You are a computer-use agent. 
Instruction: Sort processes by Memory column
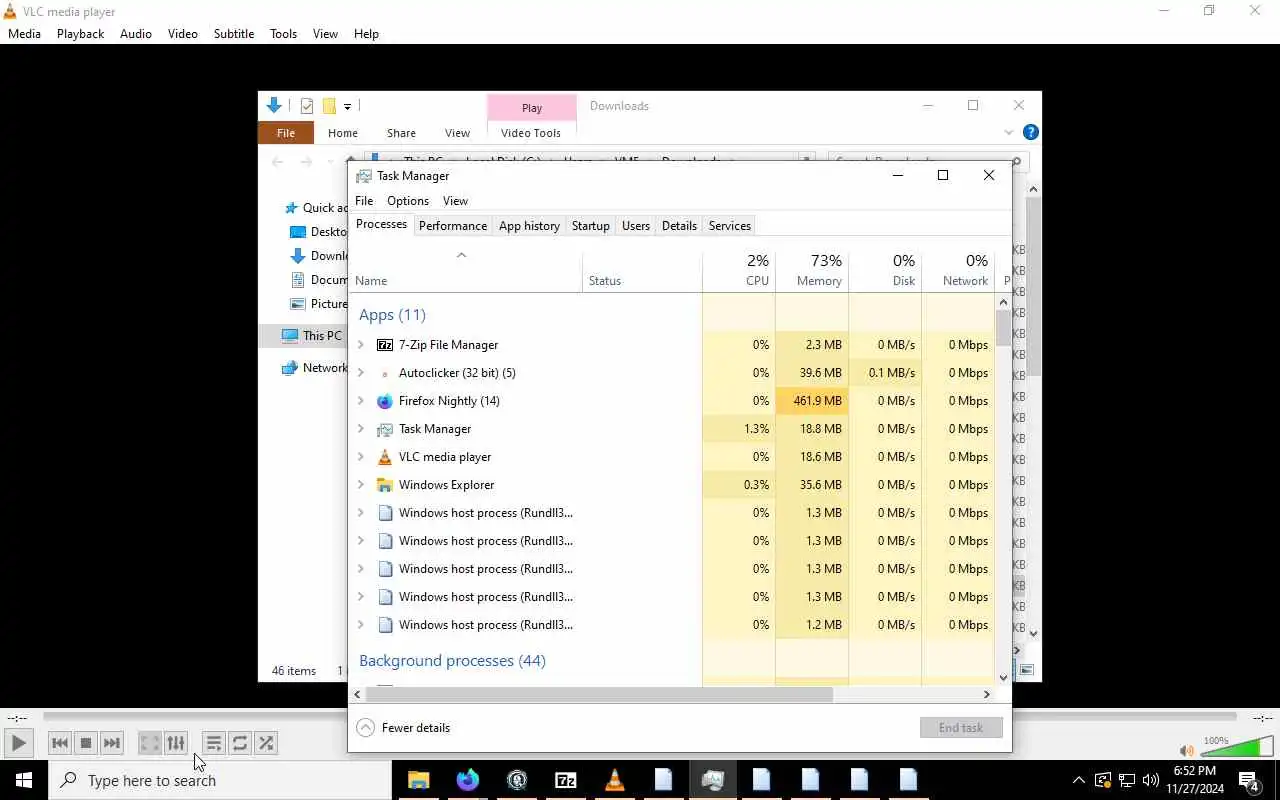(812, 270)
